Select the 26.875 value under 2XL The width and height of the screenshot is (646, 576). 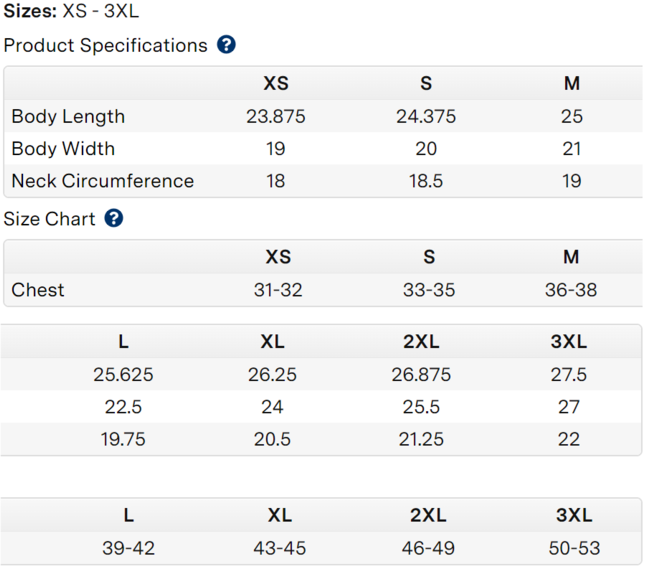point(421,375)
